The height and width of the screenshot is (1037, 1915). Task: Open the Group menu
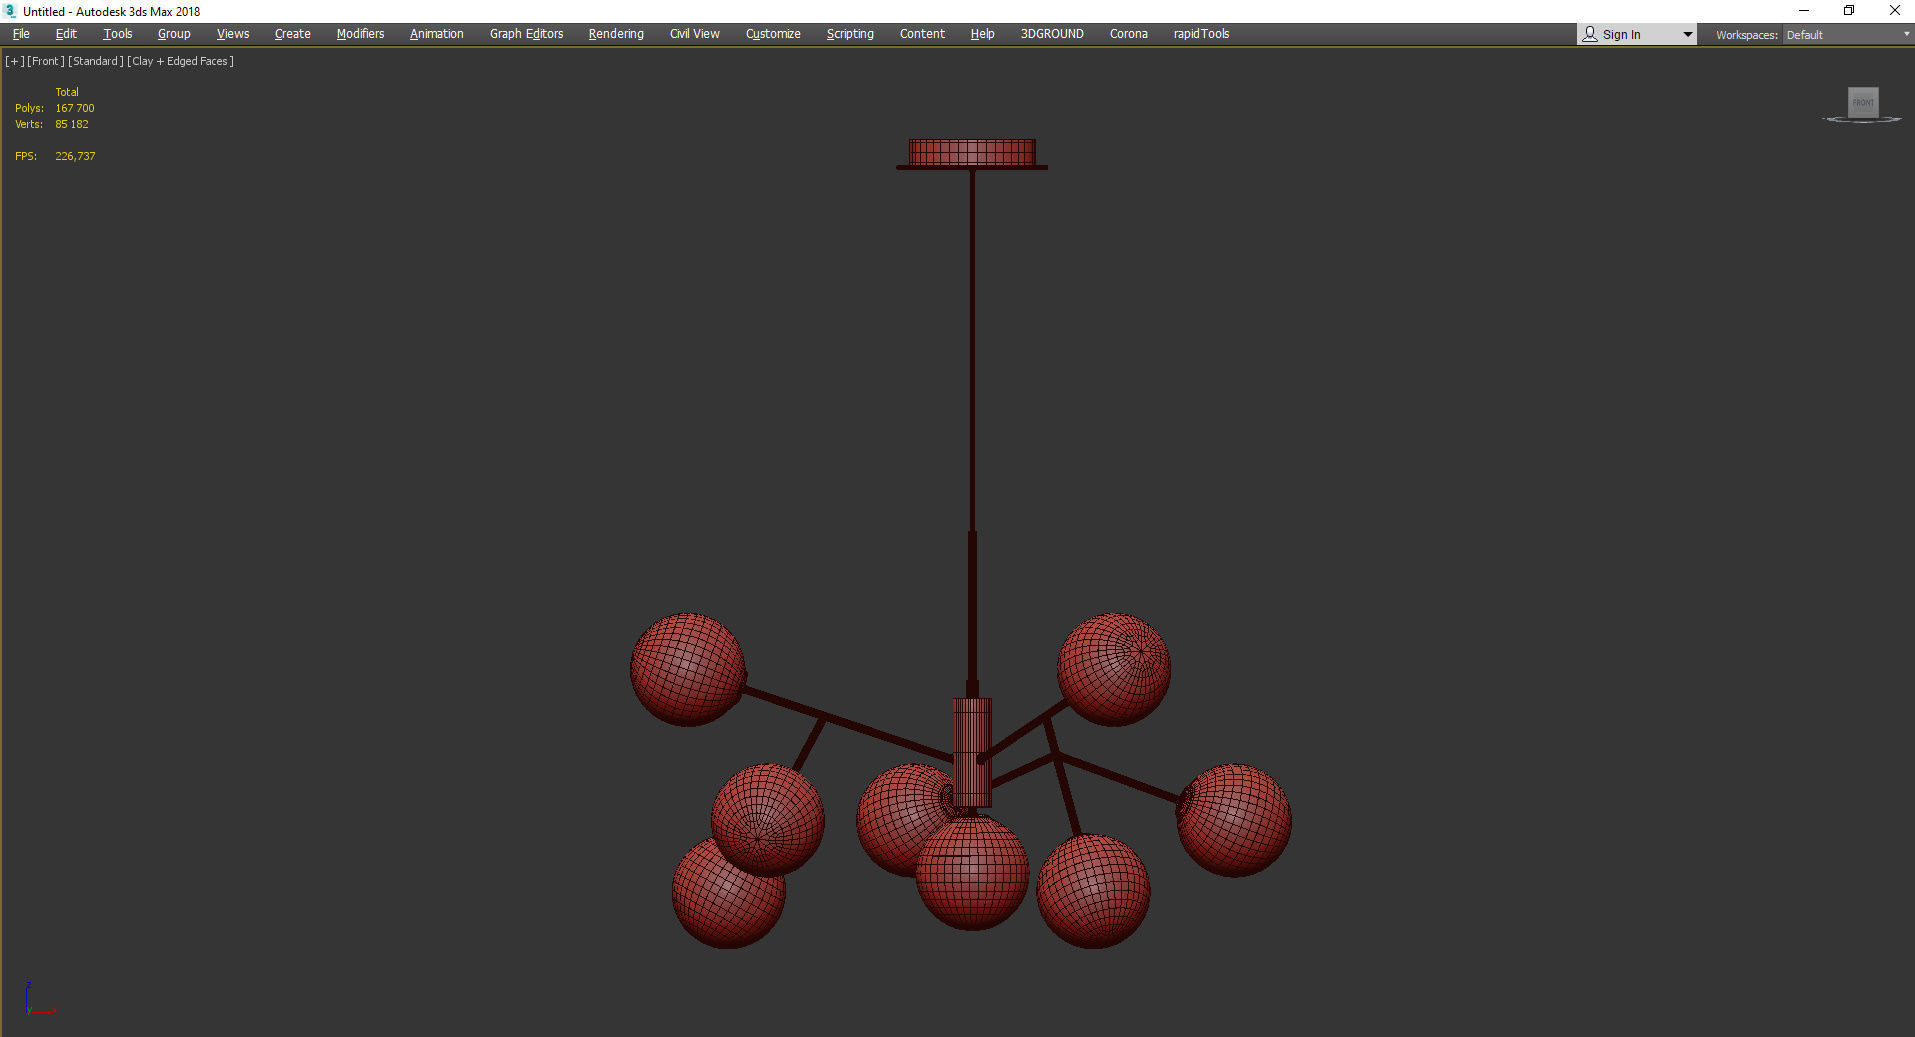174,34
